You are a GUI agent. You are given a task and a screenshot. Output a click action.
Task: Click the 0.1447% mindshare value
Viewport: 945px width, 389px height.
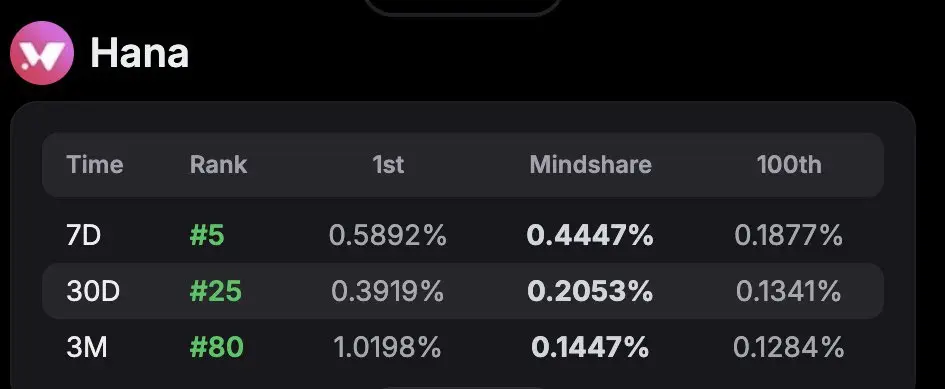tap(590, 347)
